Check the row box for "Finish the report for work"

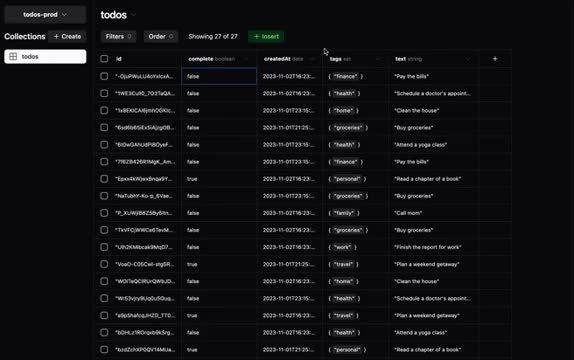104,247
